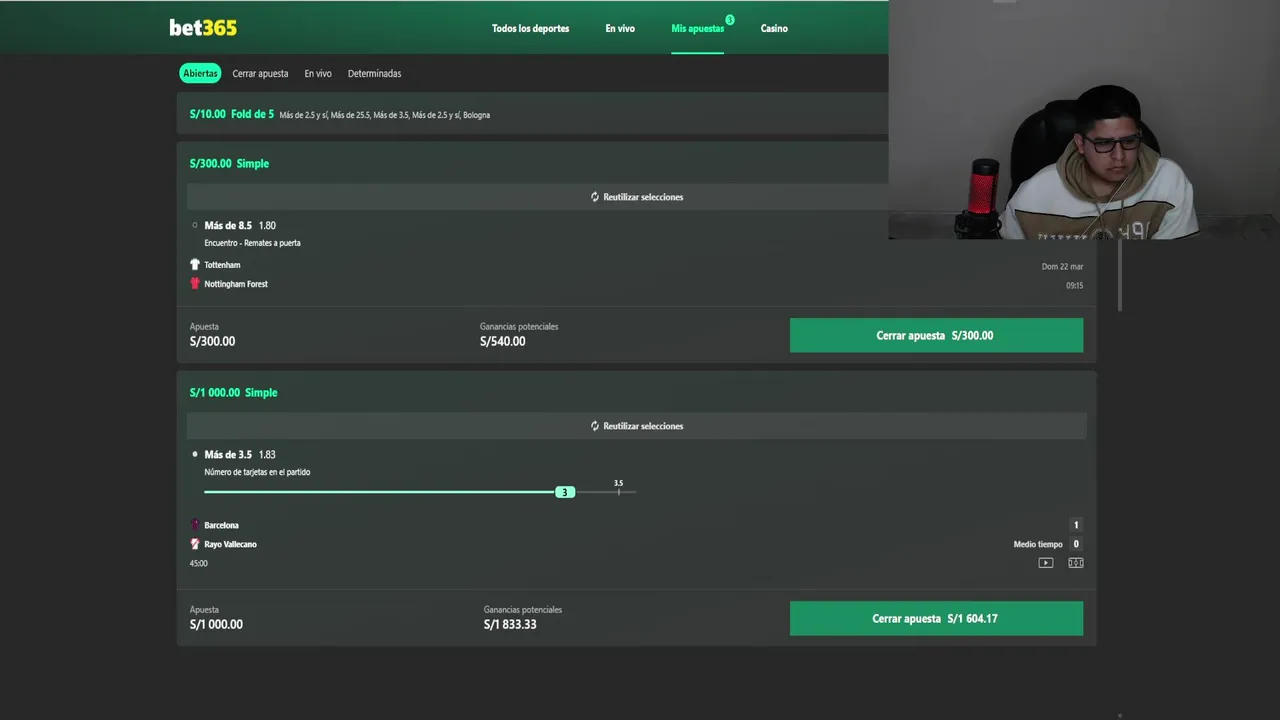
Task: Expand the S/10.00 Fold de 5 bet
Action: [532, 114]
